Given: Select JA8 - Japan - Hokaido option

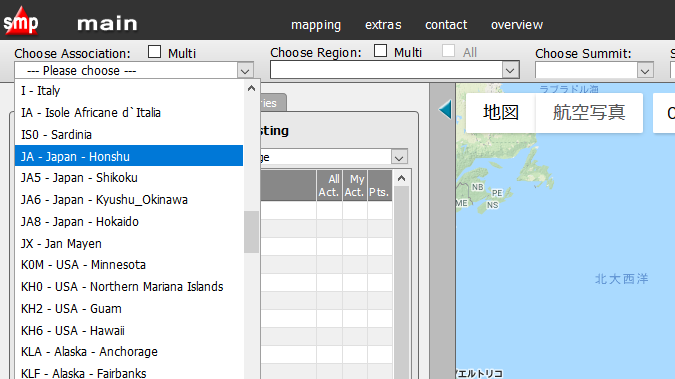Looking at the screenshot, I should [x=129, y=221].
